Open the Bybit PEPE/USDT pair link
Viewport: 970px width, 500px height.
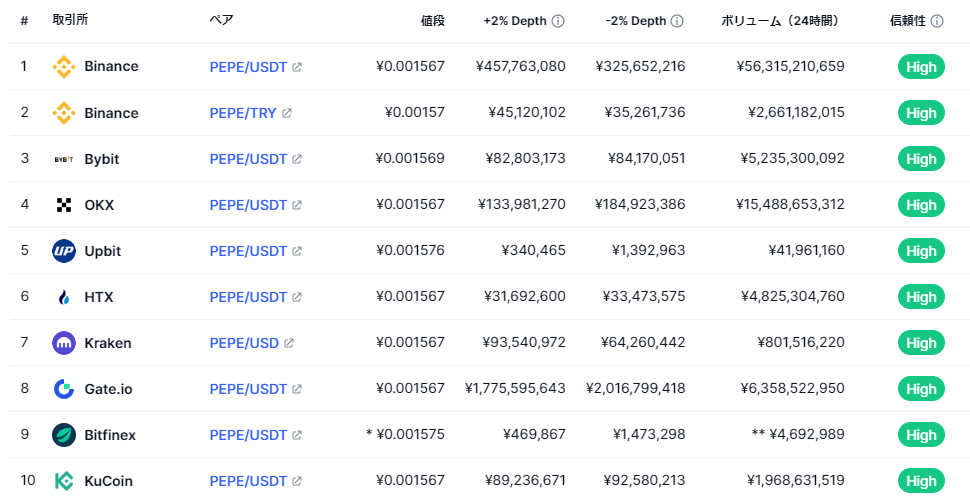click(x=248, y=159)
